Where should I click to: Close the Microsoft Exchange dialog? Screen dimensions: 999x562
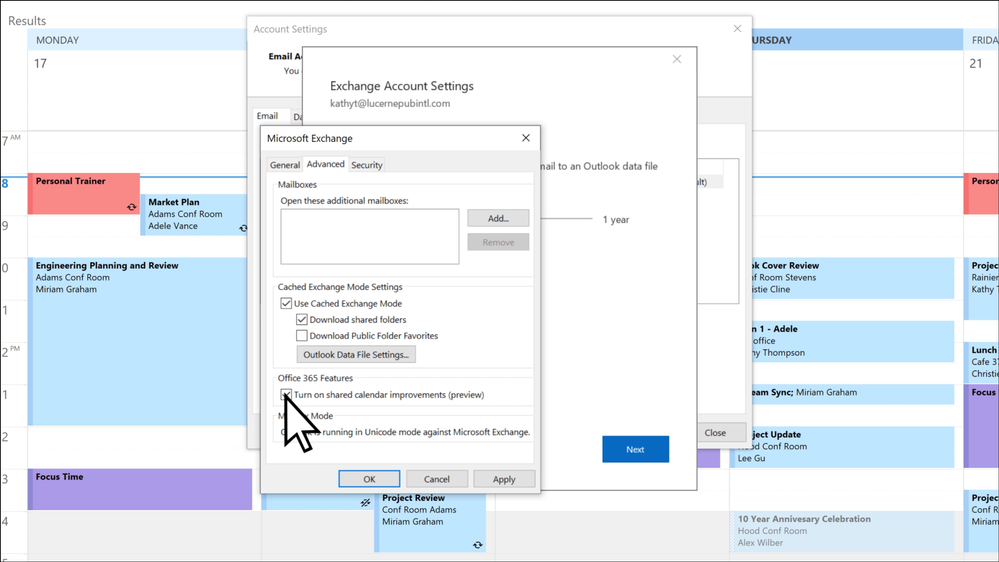526,138
